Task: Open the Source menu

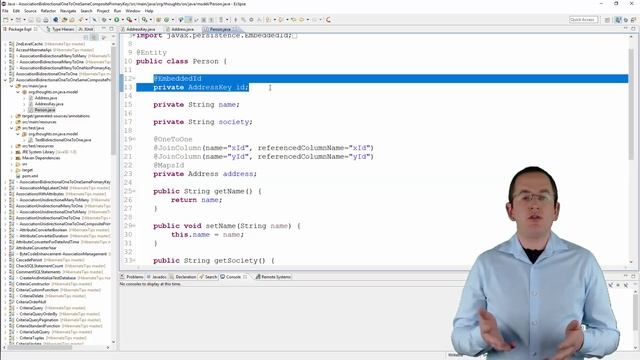Action: click(x=30, y=11)
